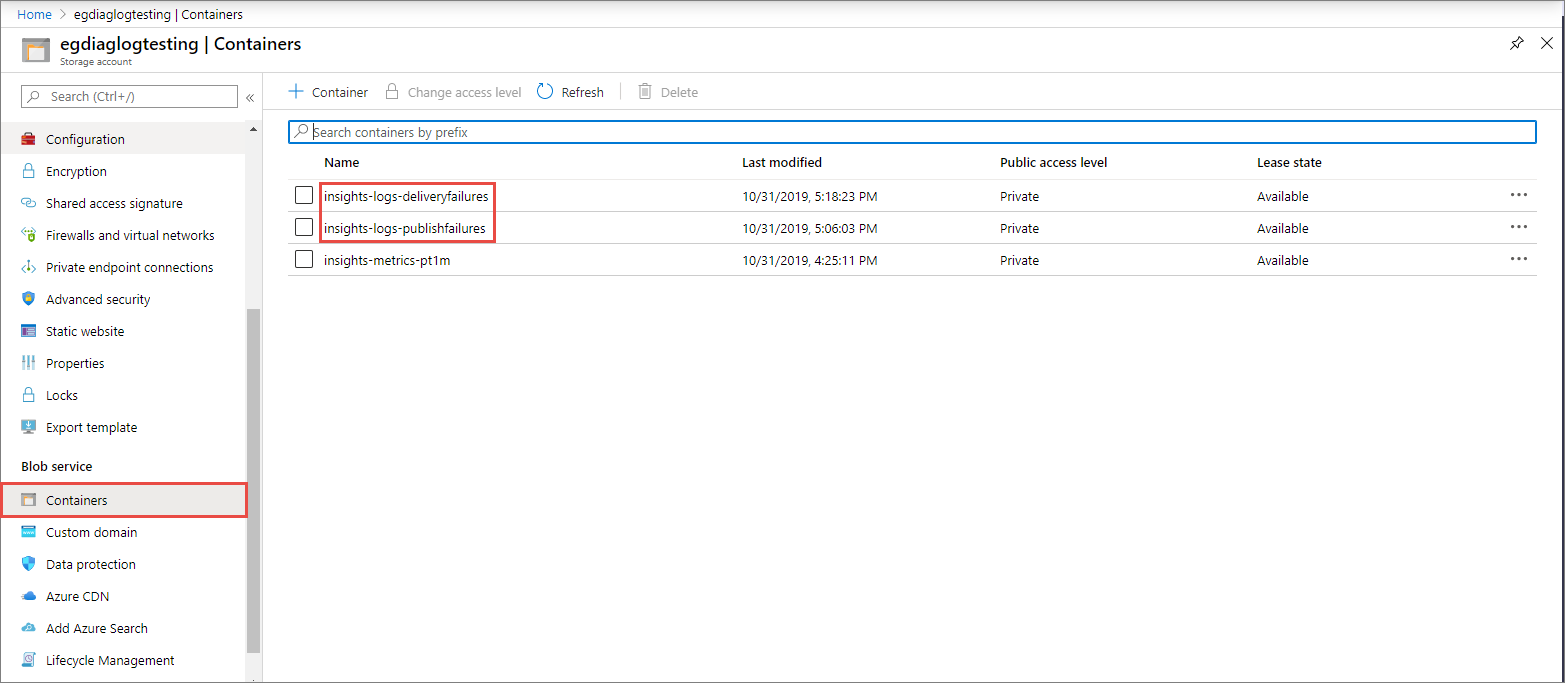This screenshot has width=1565, height=683.
Task: Open Private endpoint connections
Action: 129,267
